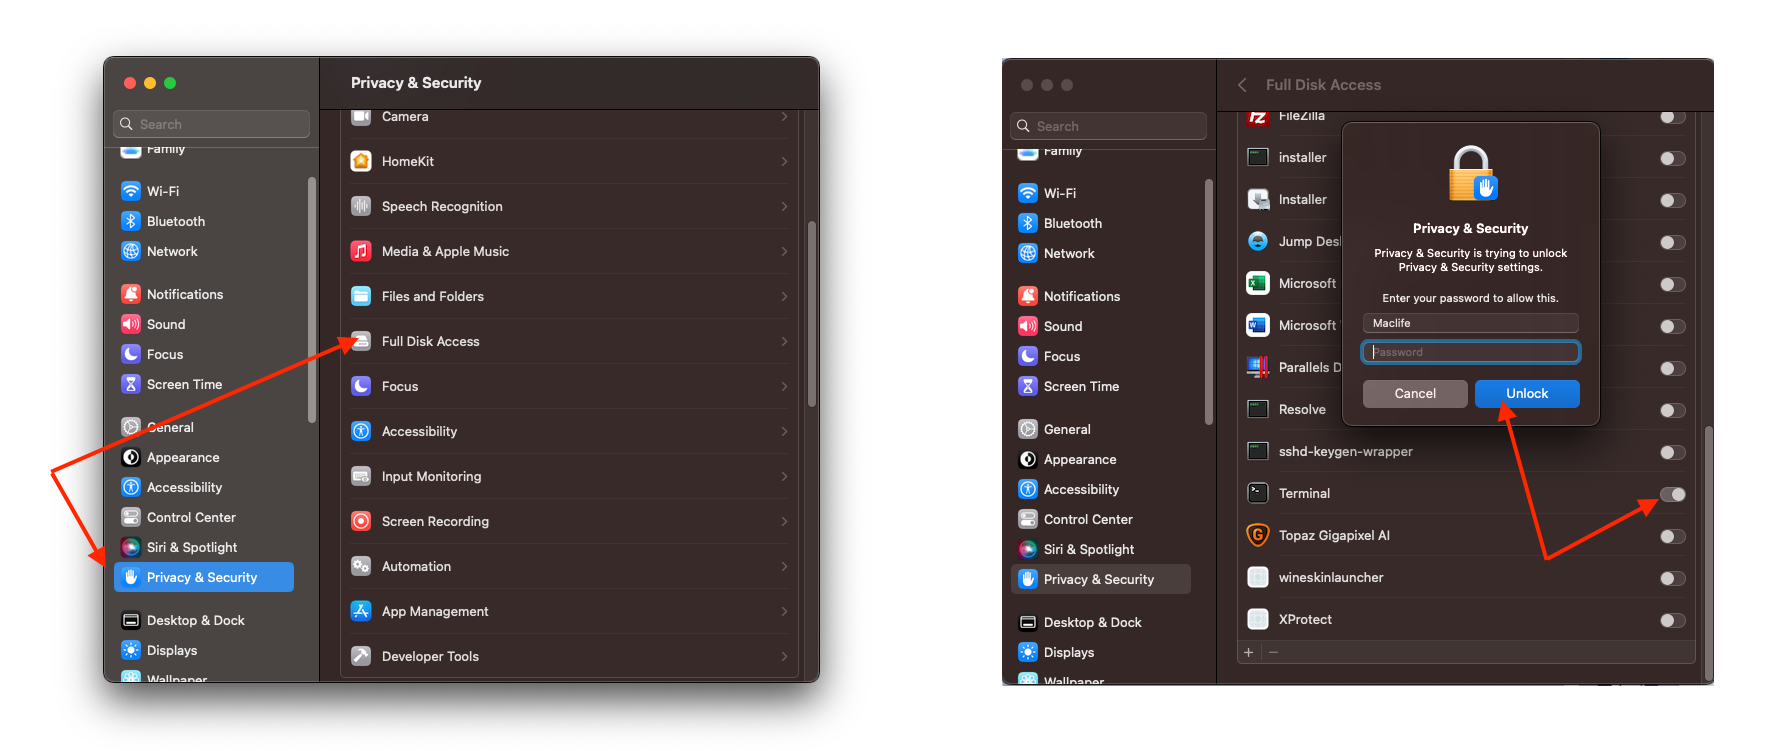This screenshot has height=751, width=1777.
Task: Click the Privacy & Security list scrollbar
Action: pyautogui.click(x=811, y=313)
